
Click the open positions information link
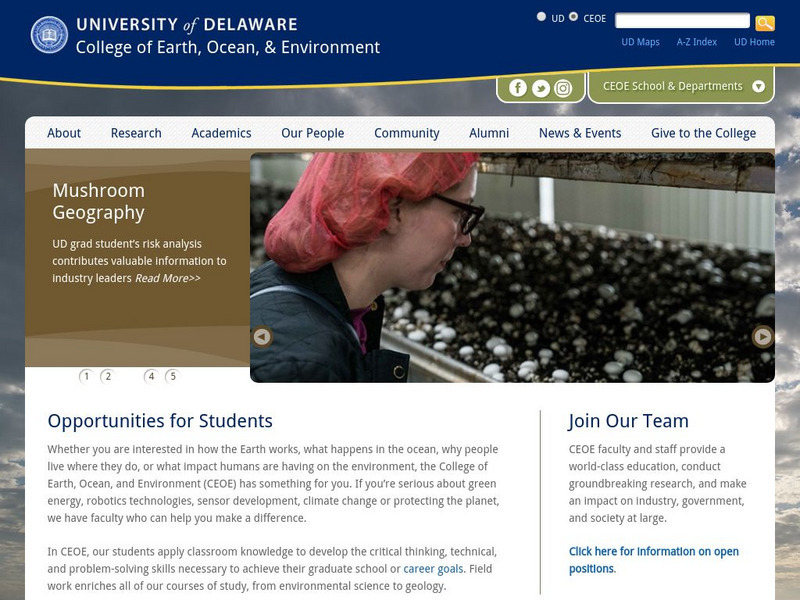pos(654,560)
